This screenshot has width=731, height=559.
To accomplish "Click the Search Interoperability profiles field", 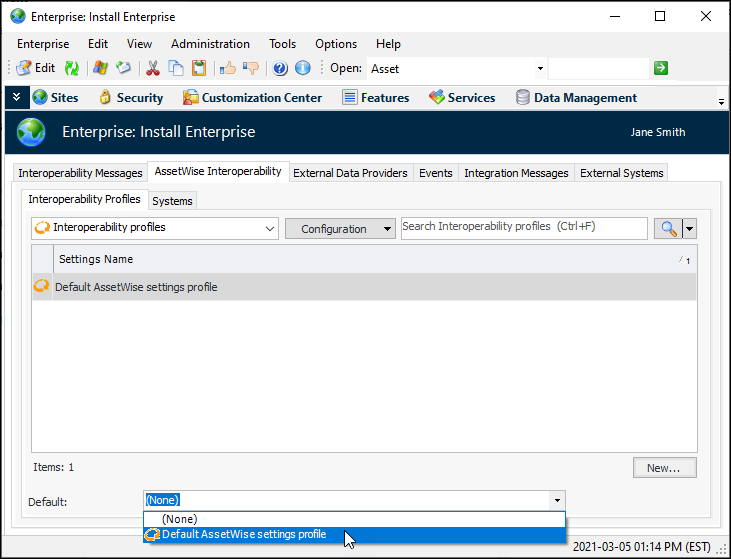I will click(524, 228).
